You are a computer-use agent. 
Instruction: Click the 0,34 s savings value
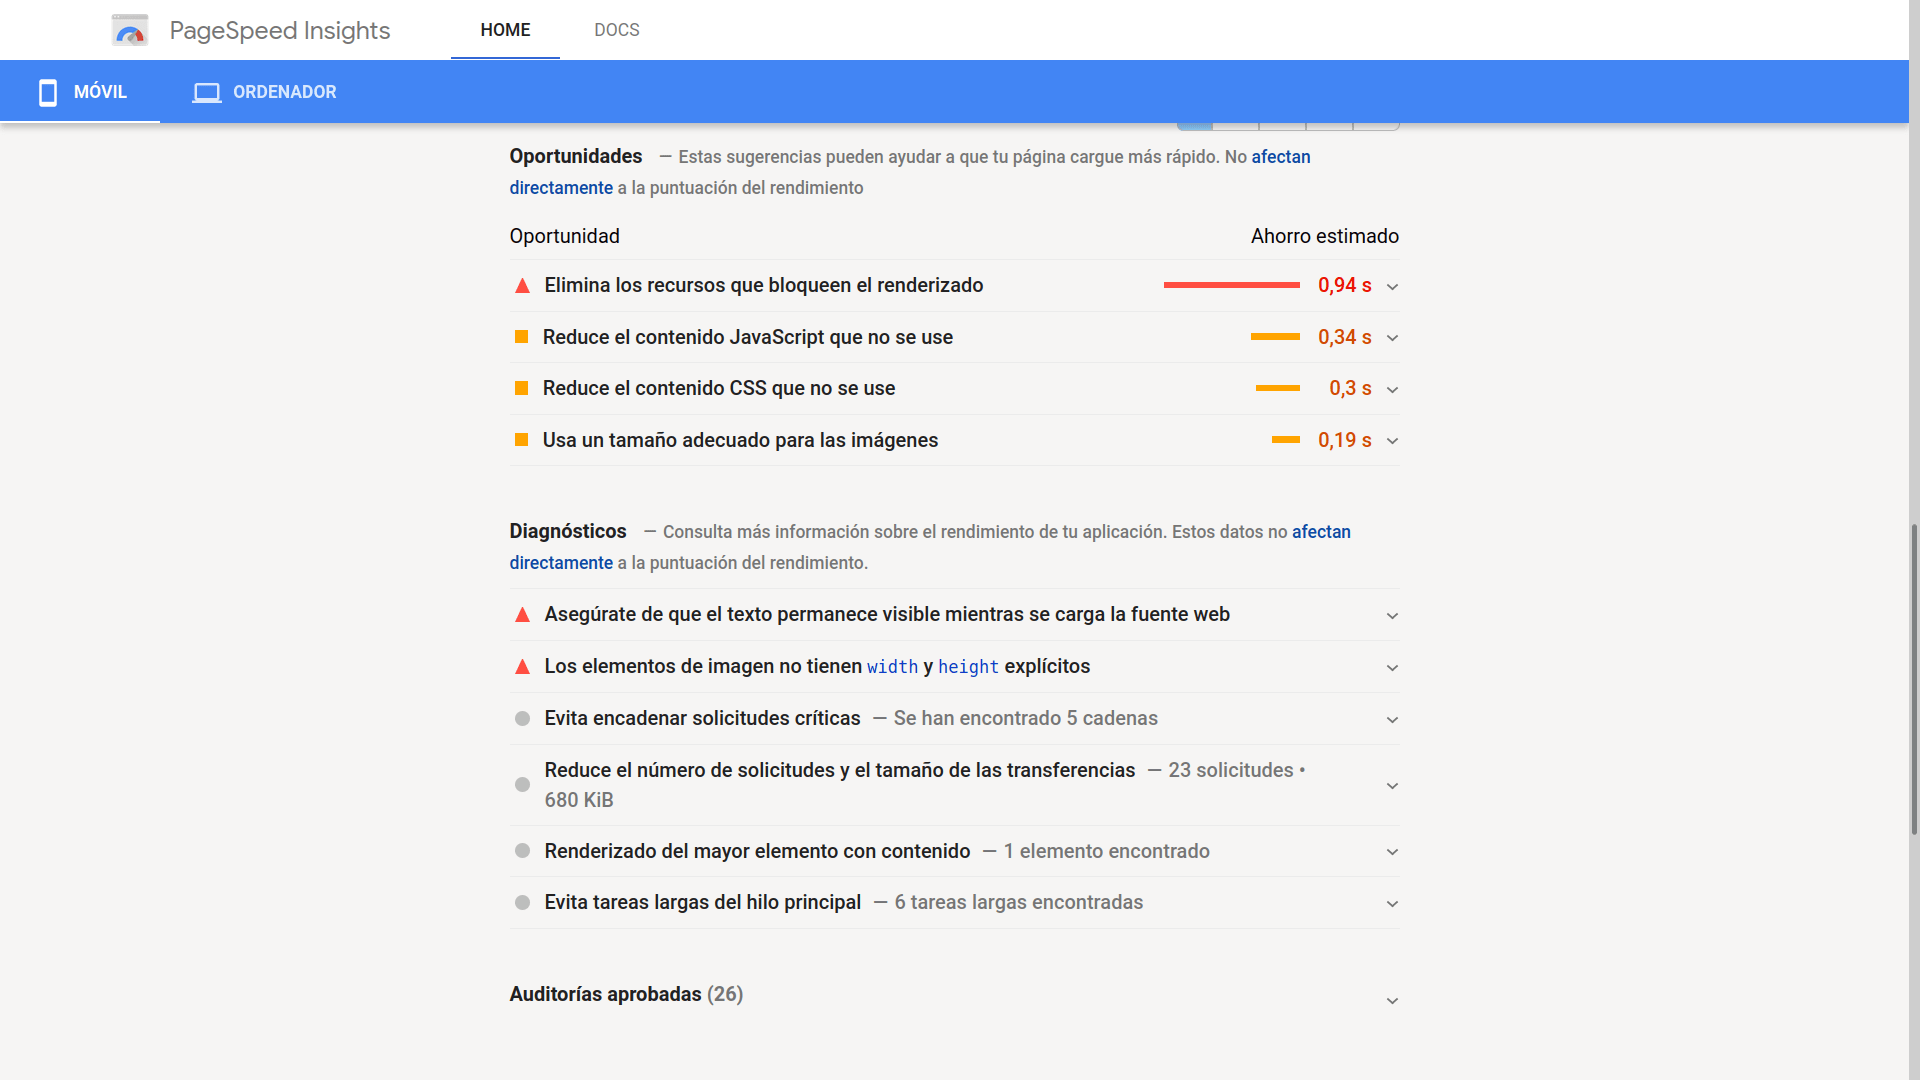point(1345,337)
